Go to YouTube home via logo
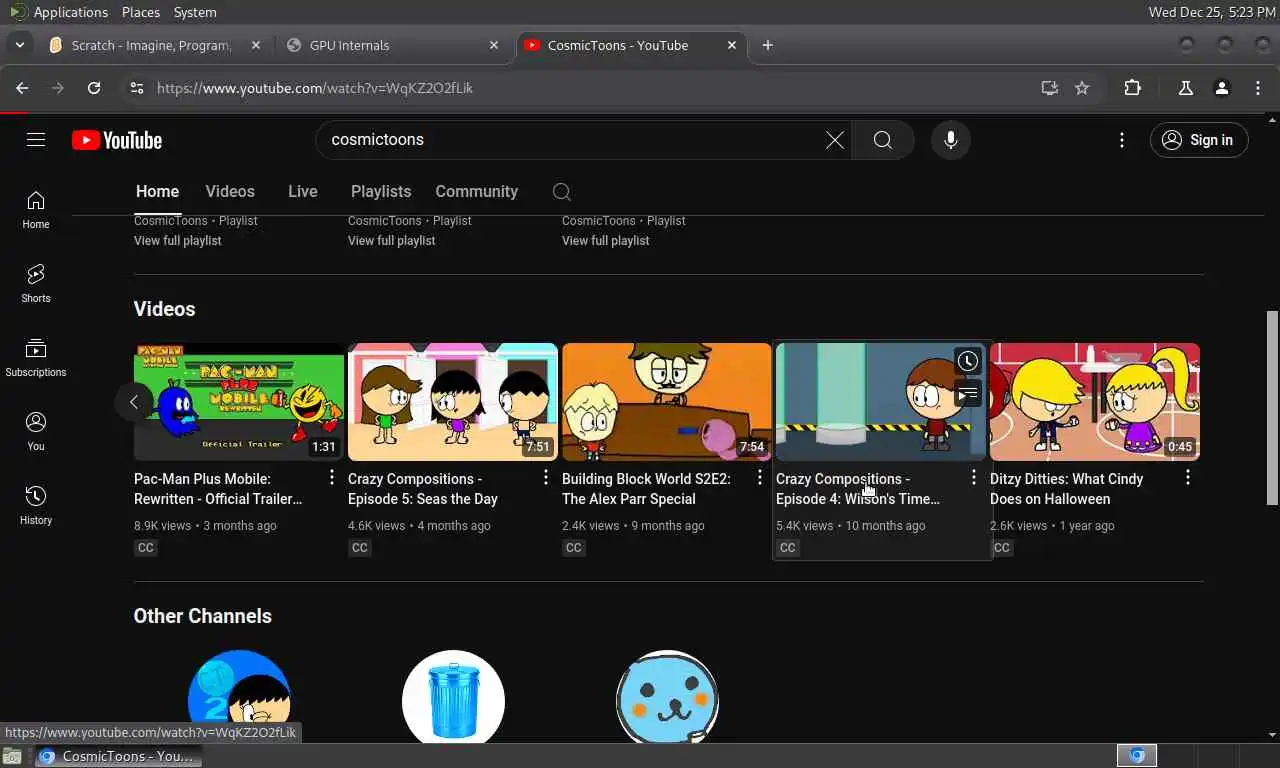The width and height of the screenshot is (1280, 768). (x=117, y=140)
